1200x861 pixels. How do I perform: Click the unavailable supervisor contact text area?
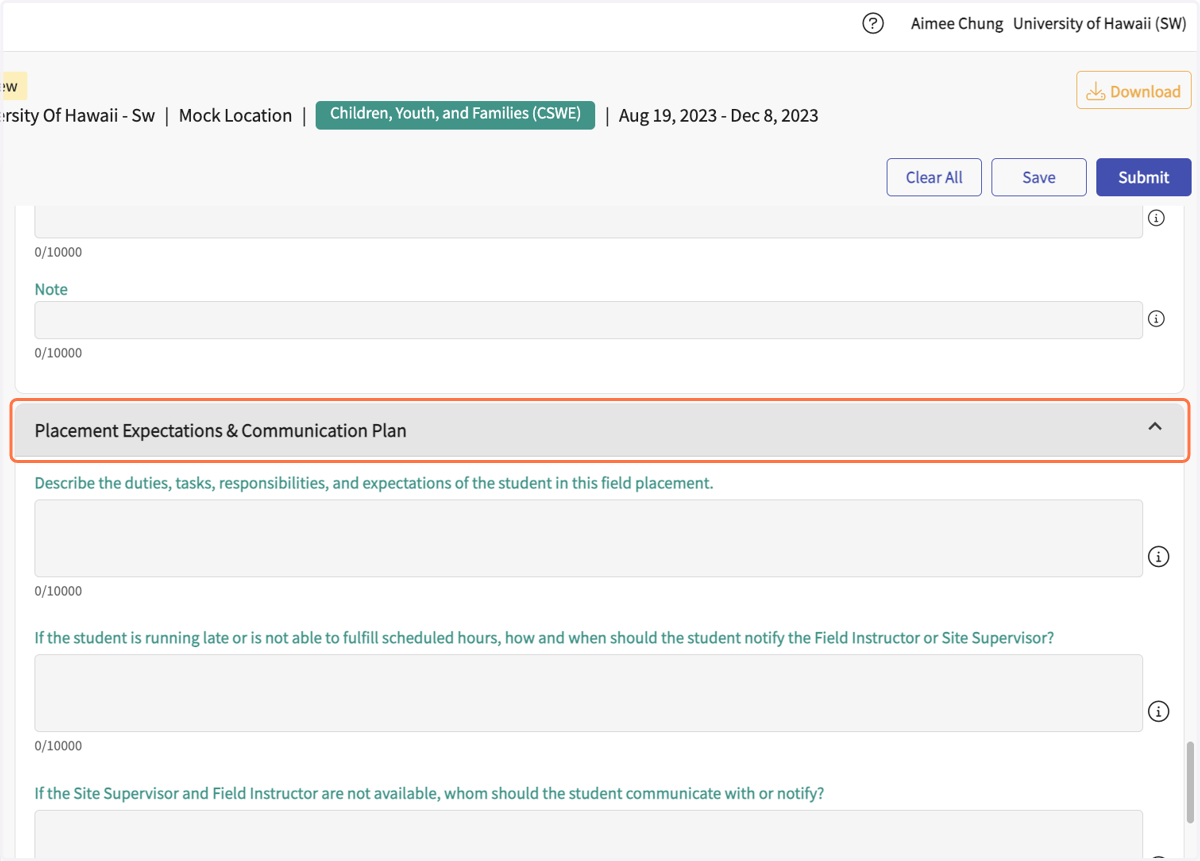tap(588, 835)
